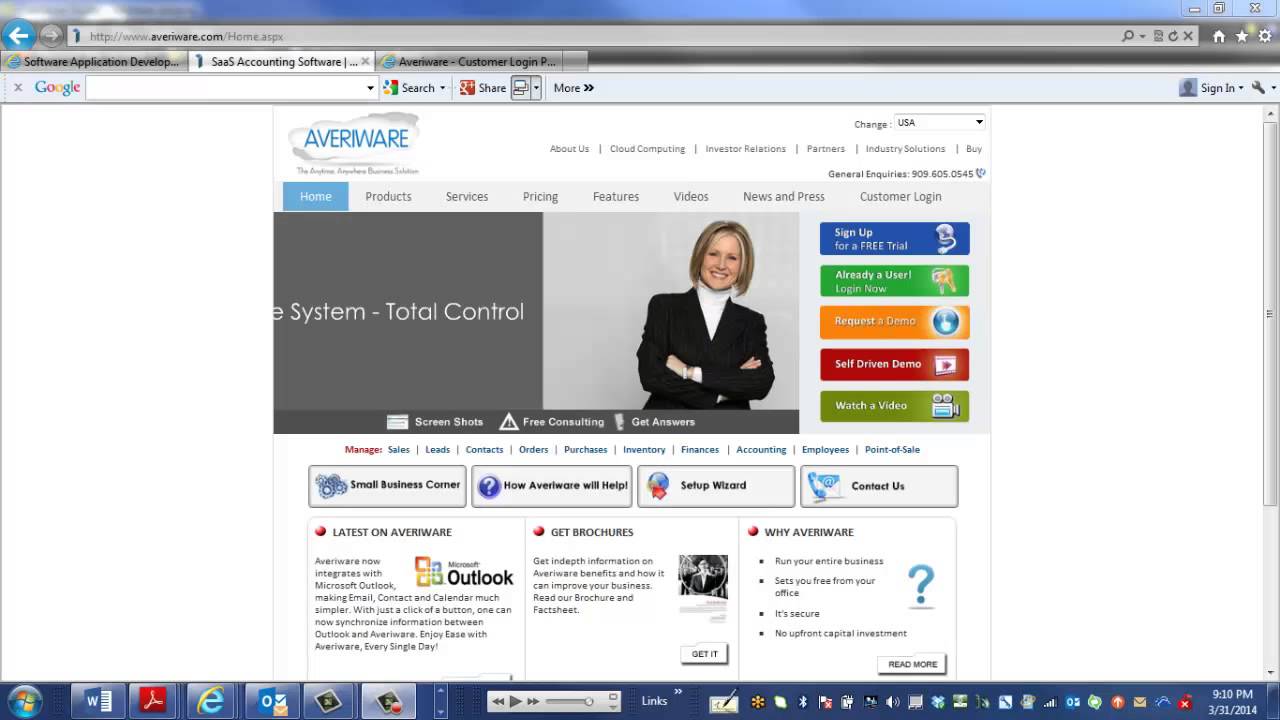Click the taskbar media player Play button

(x=515, y=701)
